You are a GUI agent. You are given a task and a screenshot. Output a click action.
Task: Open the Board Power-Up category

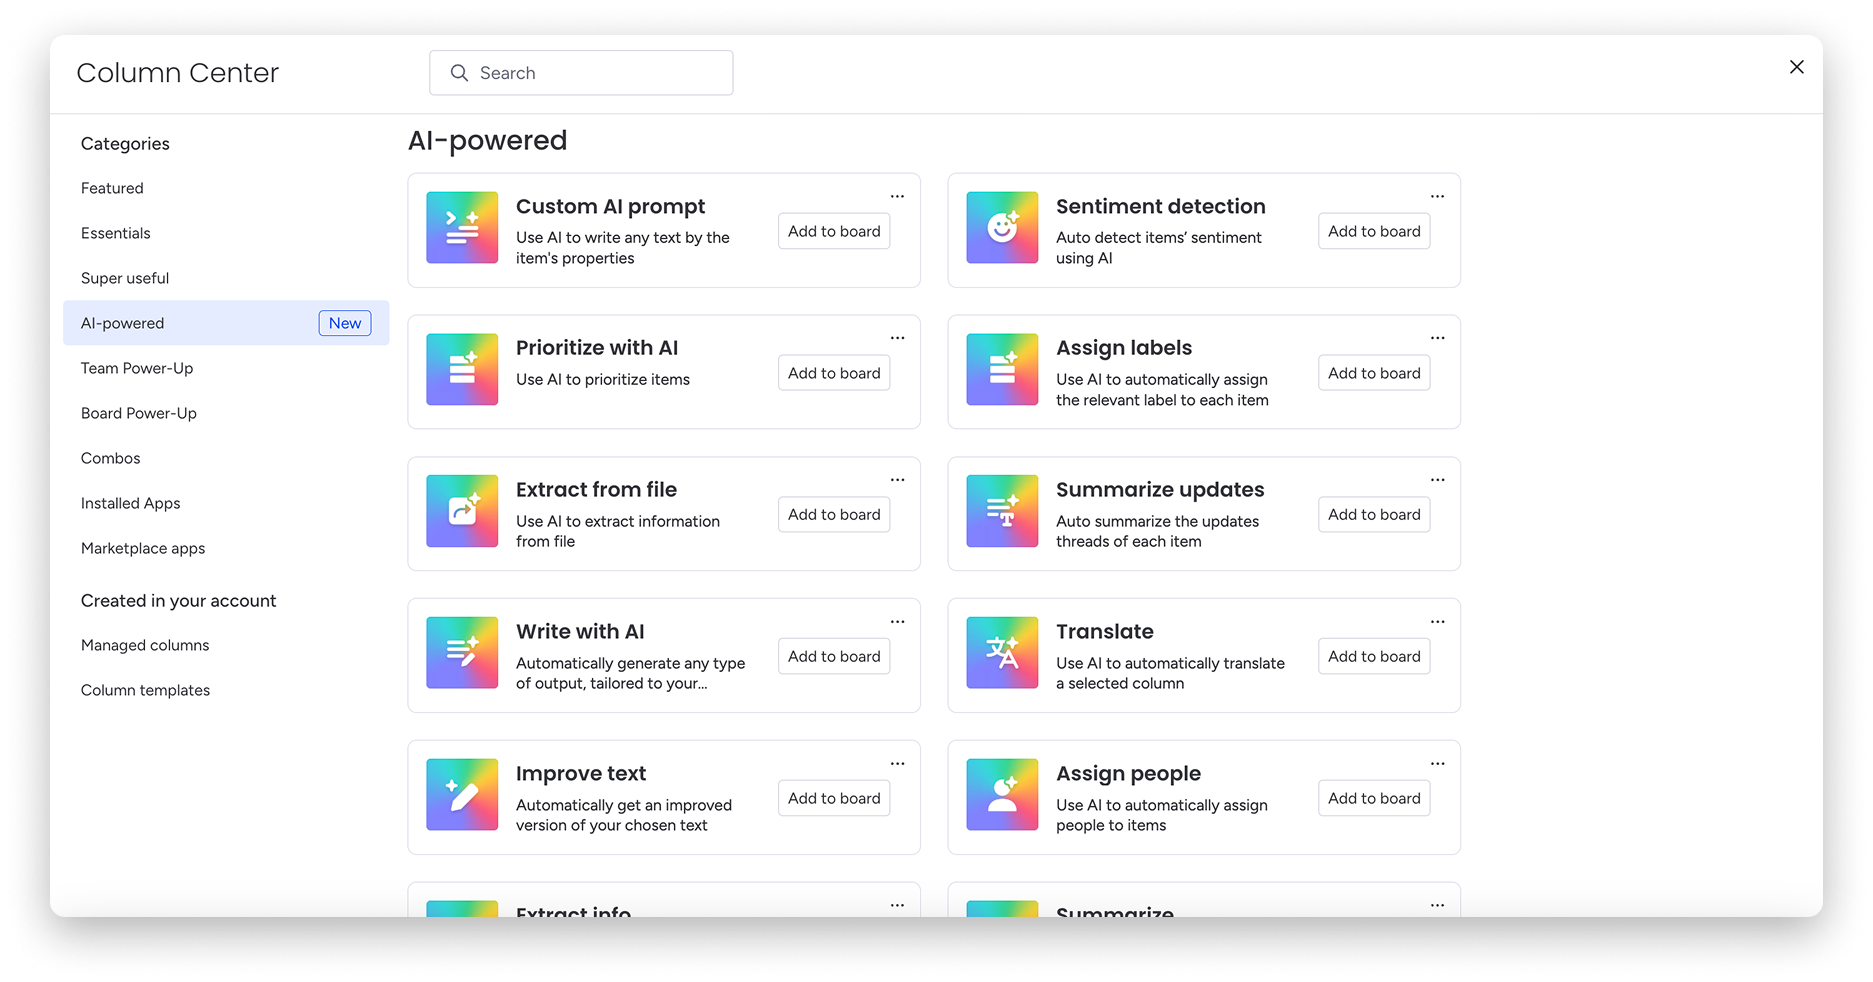[x=226, y=413]
